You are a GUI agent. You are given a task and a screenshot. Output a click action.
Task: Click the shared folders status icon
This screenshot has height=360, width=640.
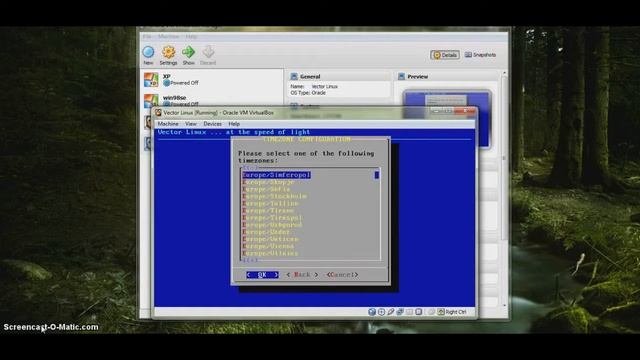[409, 312]
